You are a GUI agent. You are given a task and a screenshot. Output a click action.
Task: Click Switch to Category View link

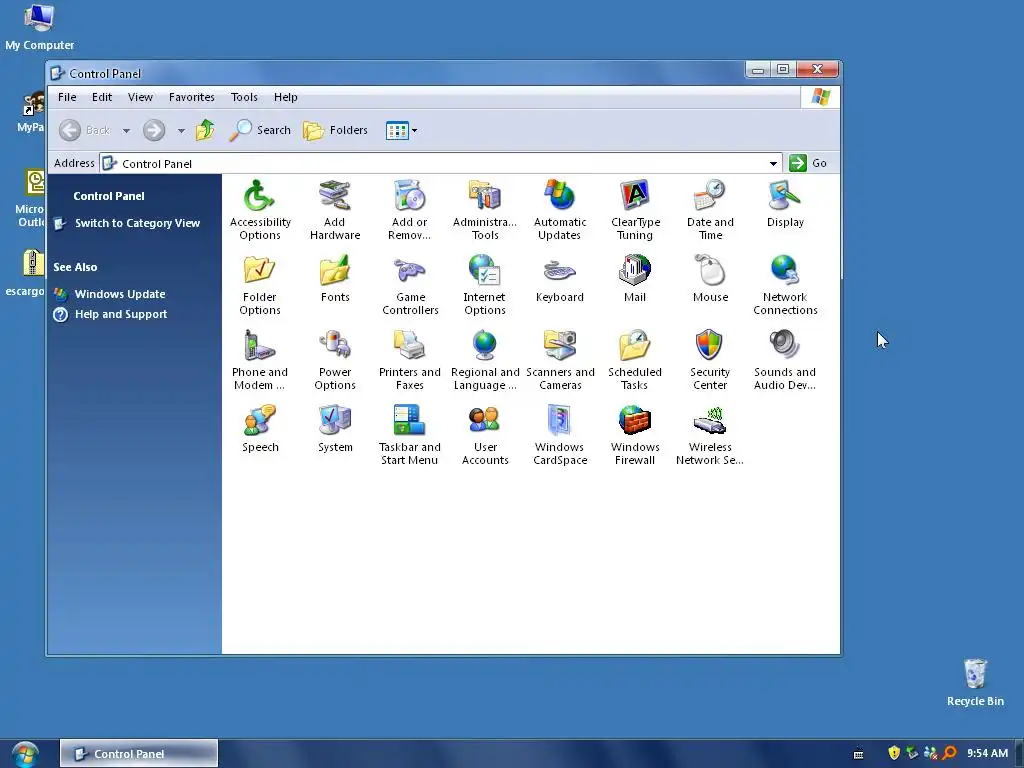click(x=137, y=223)
